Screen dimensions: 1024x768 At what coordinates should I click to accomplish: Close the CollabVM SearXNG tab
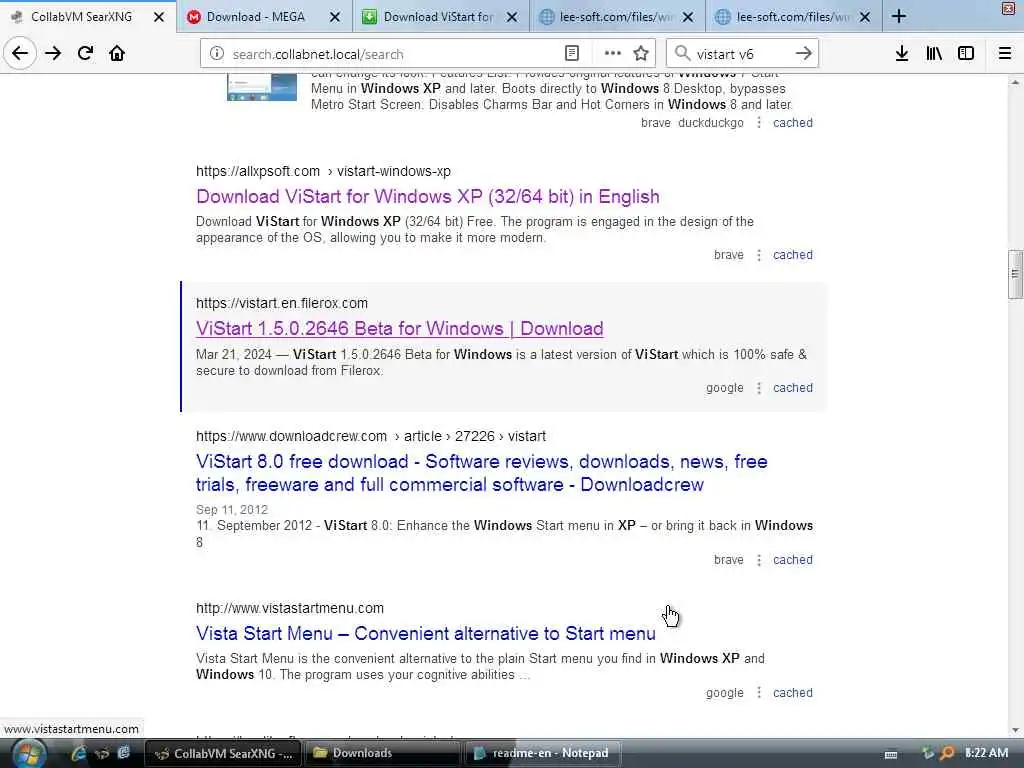pyautogui.click(x=159, y=17)
